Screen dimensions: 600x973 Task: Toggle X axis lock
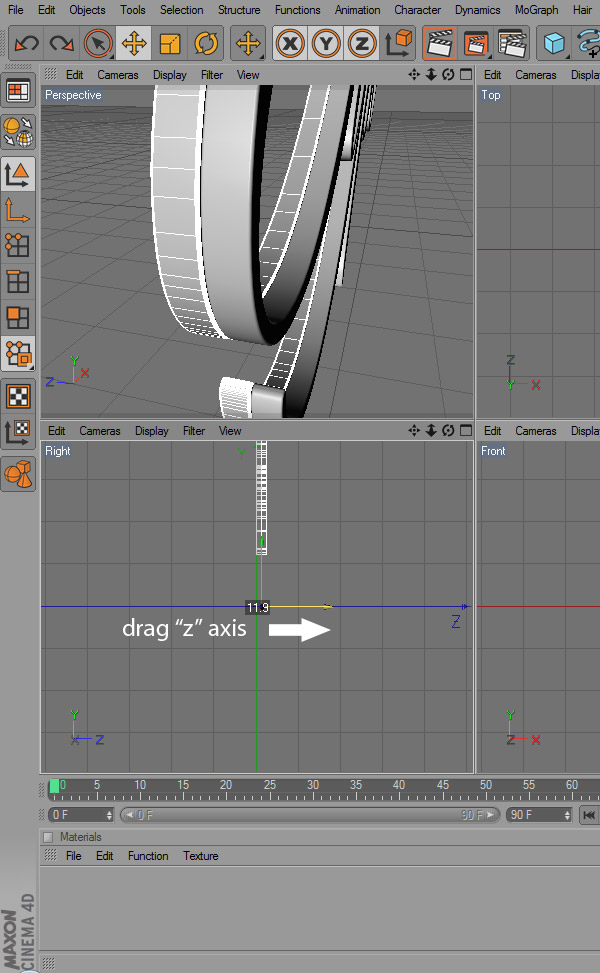(x=291, y=44)
